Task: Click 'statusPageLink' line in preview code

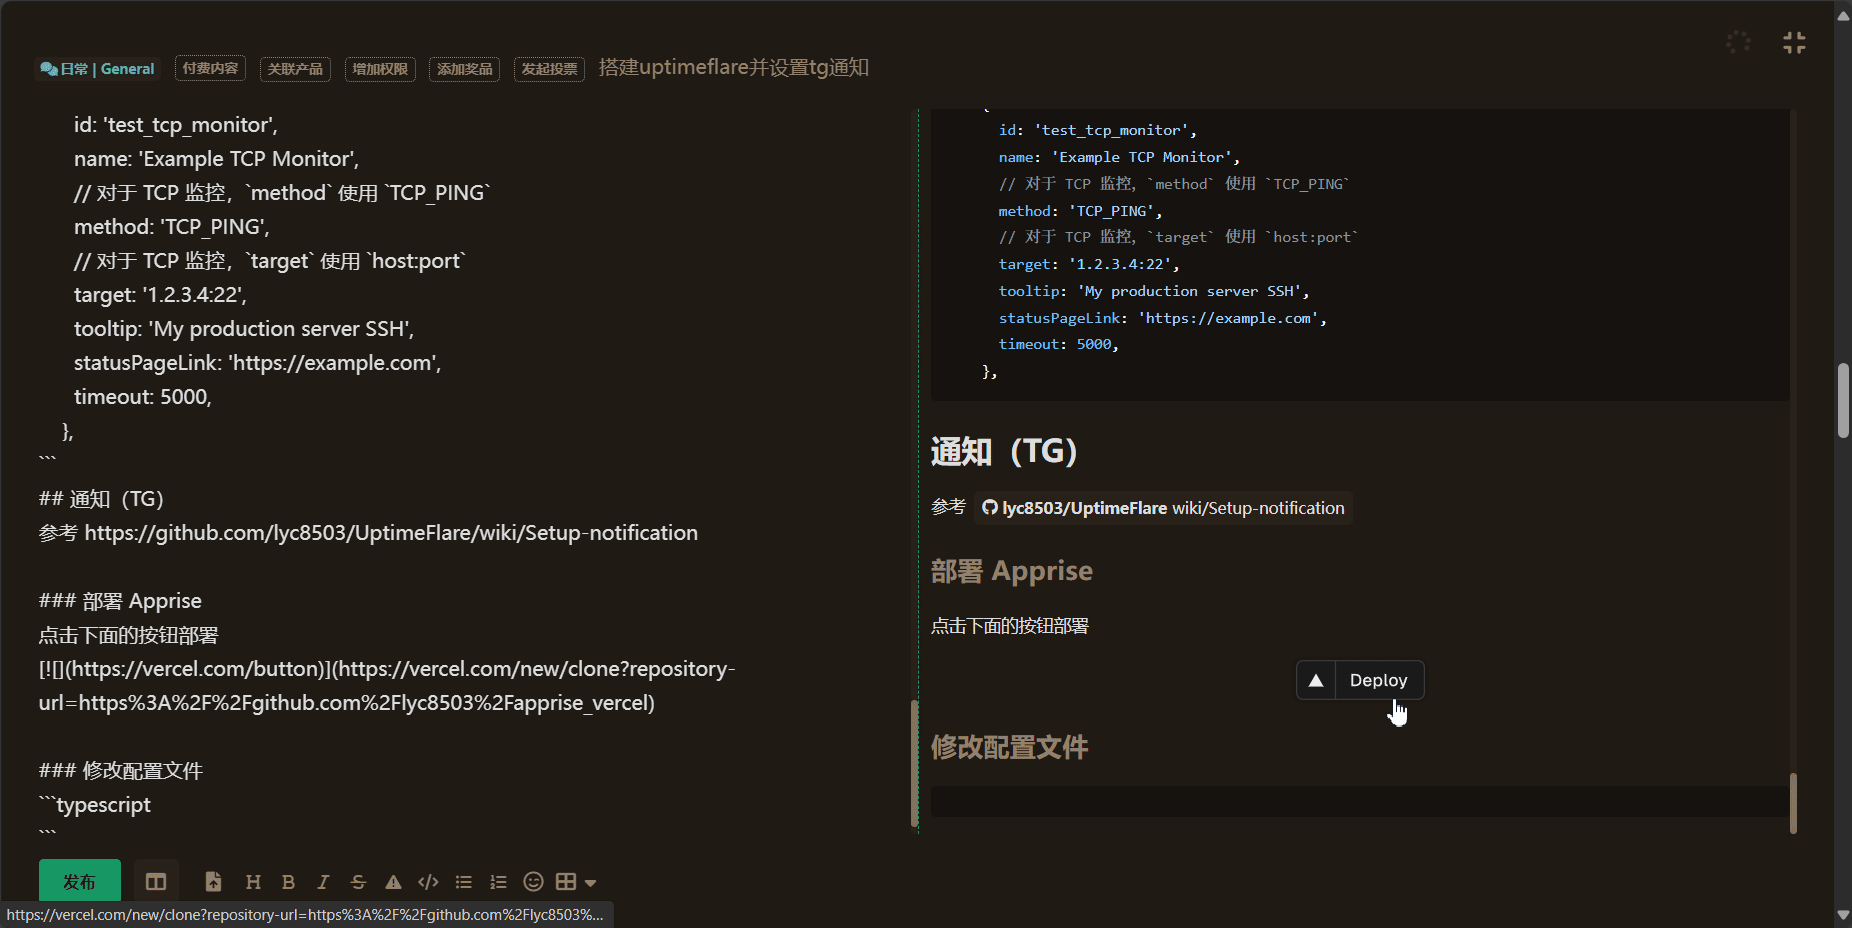Action: [1163, 318]
